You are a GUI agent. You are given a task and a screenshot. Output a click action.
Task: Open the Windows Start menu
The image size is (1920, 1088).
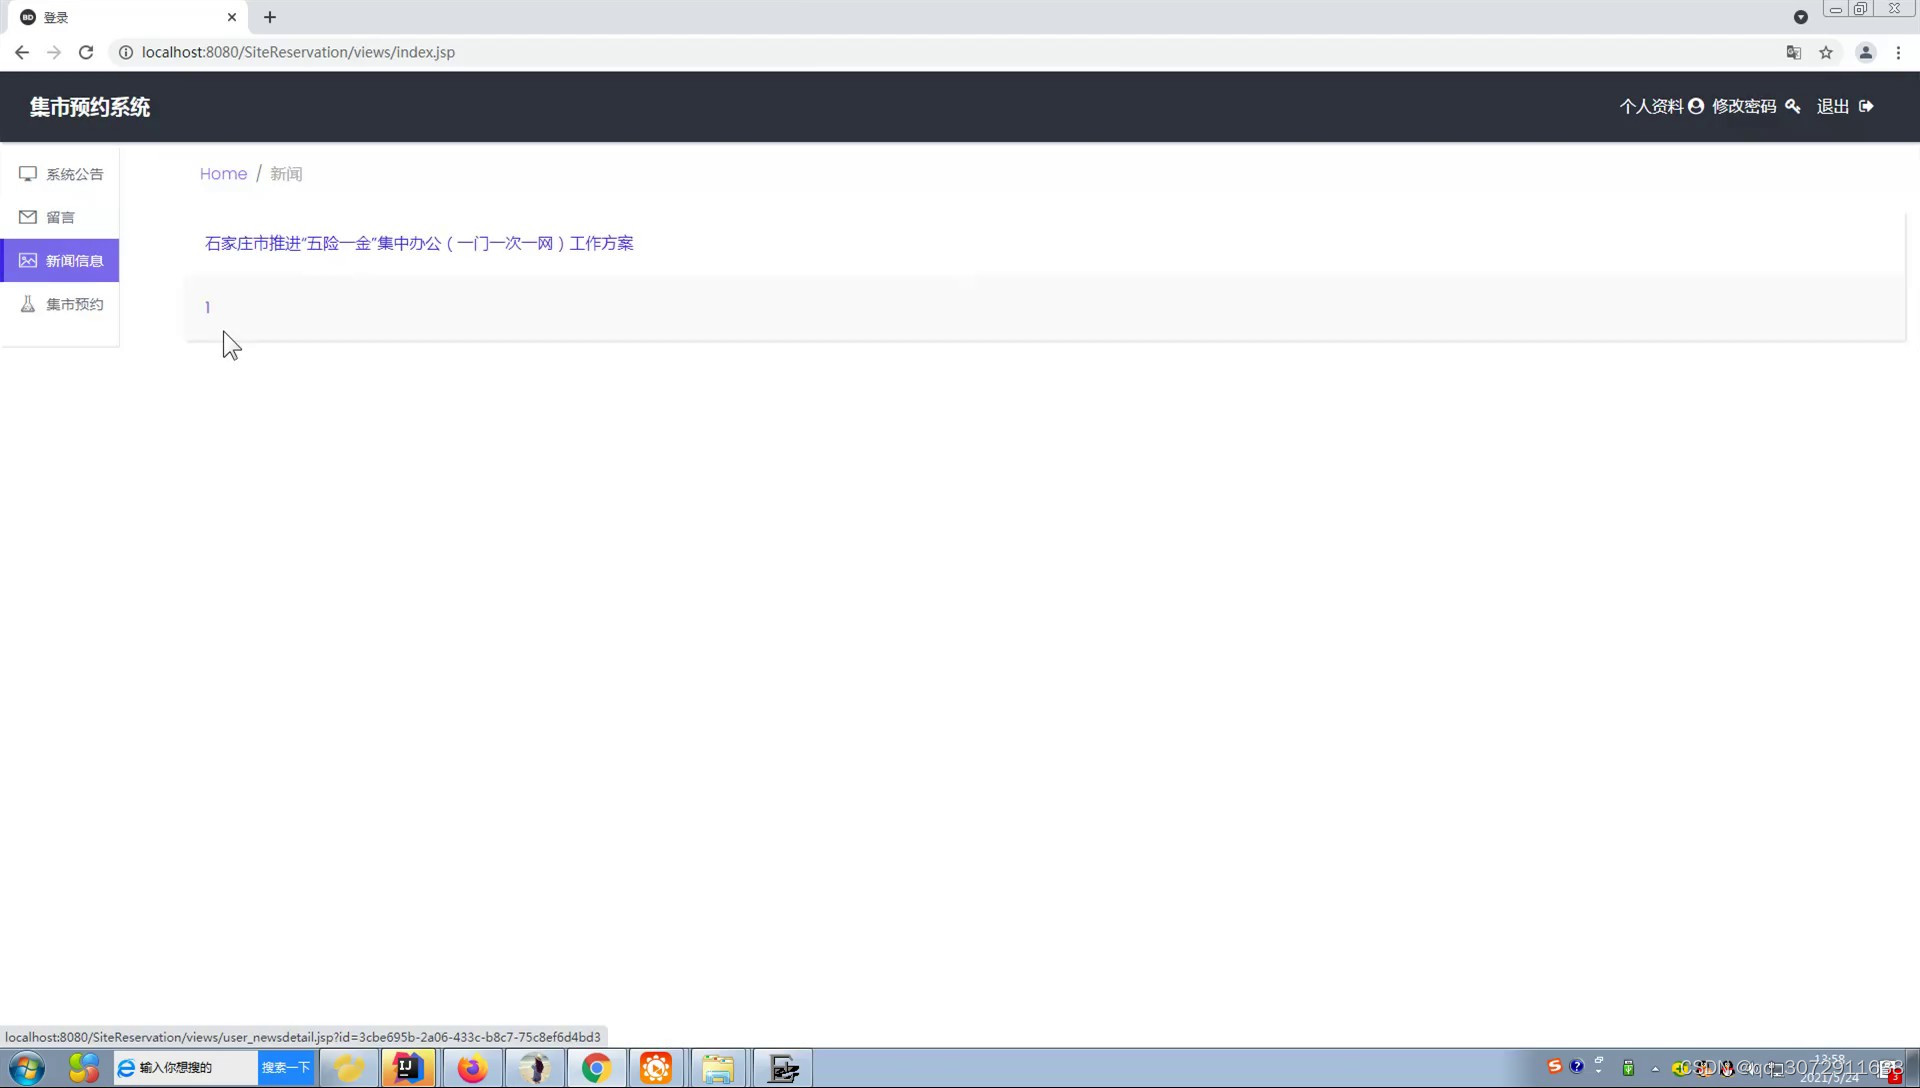point(27,1068)
